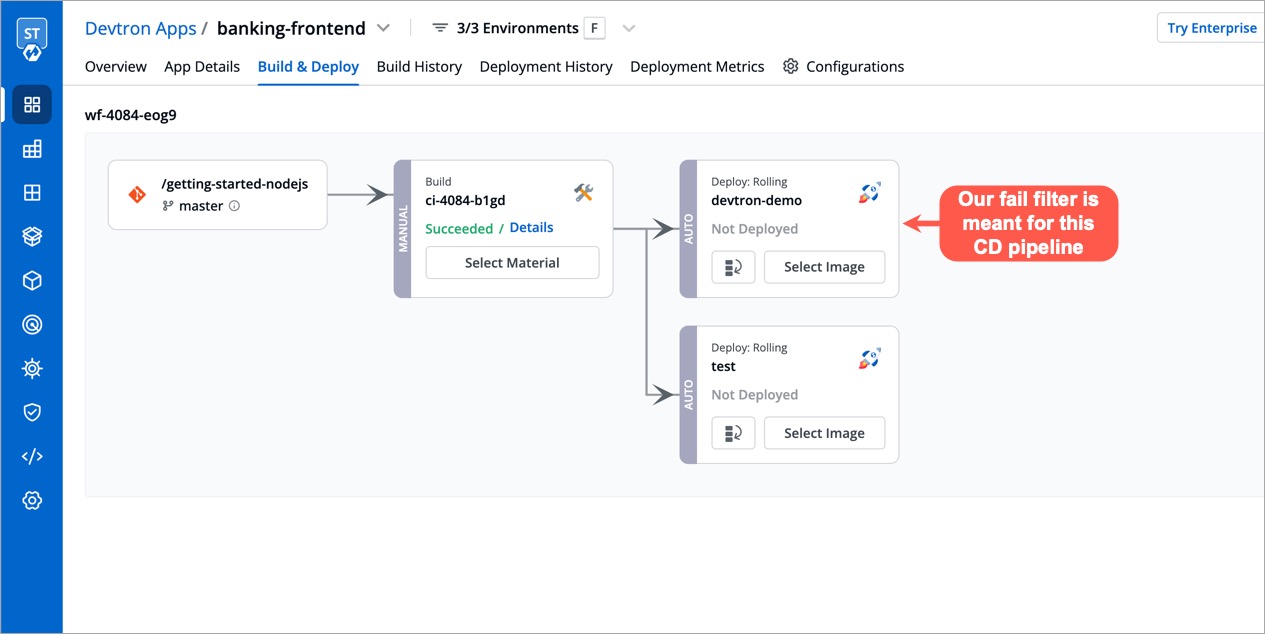Open the Deployment History tab
The image size is (1265, 634).
point(546,66)
